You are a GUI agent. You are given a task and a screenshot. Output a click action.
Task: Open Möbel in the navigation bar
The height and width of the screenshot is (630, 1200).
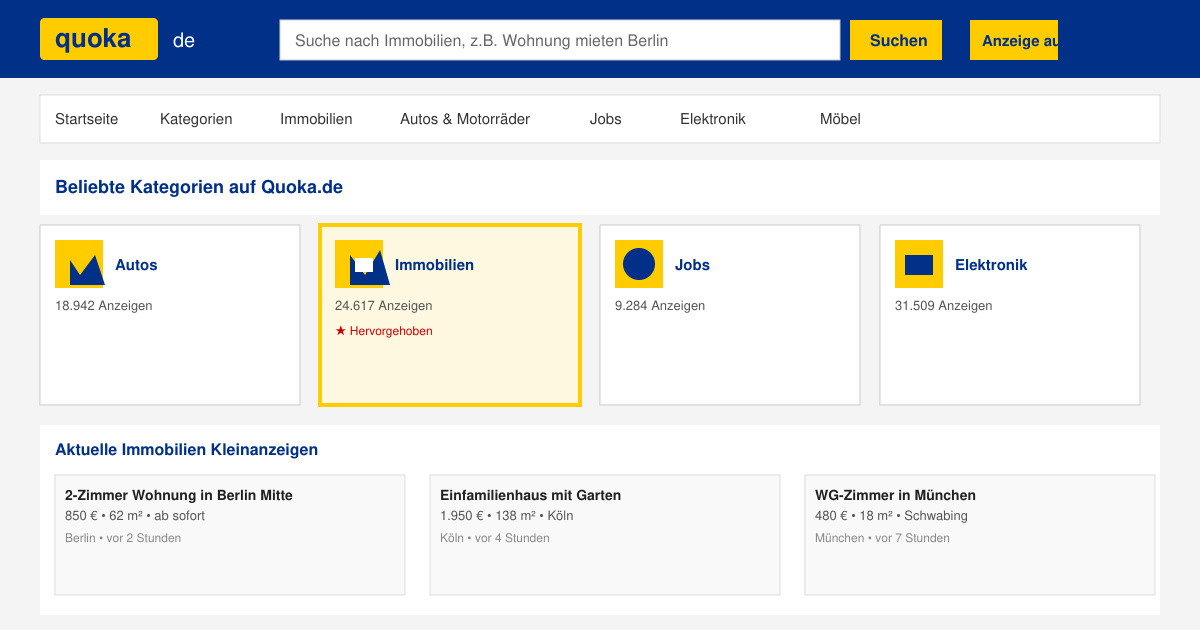coord(840,119)
